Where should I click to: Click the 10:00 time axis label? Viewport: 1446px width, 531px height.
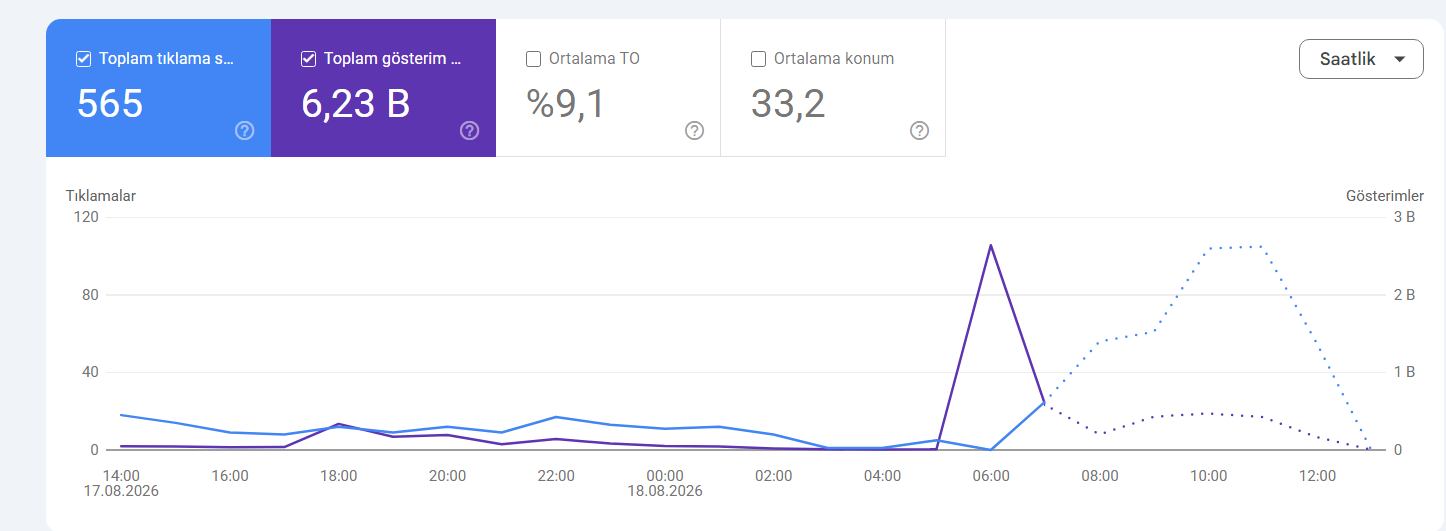point(1209,476)
